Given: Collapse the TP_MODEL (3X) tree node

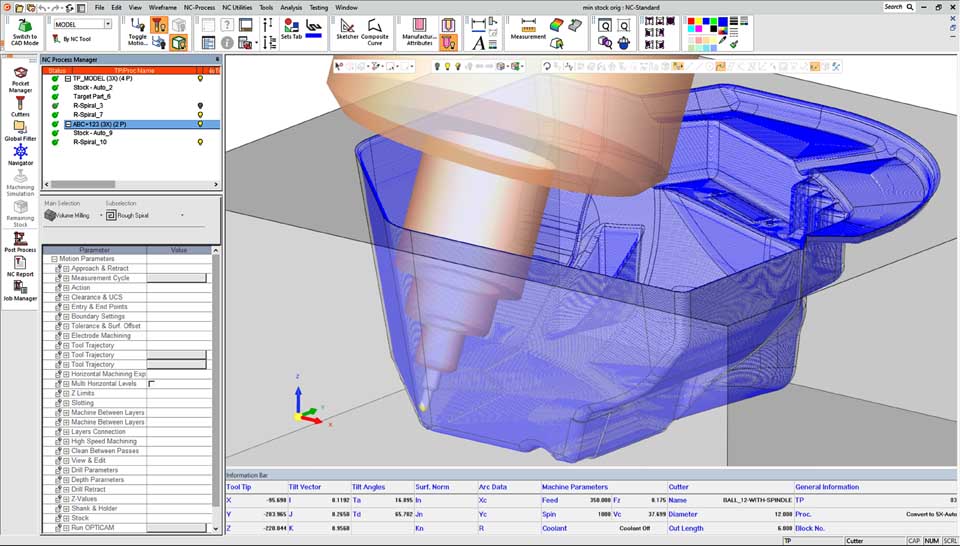Looking at the screenshot, I should pyautogui.click(x=68, y=78).
